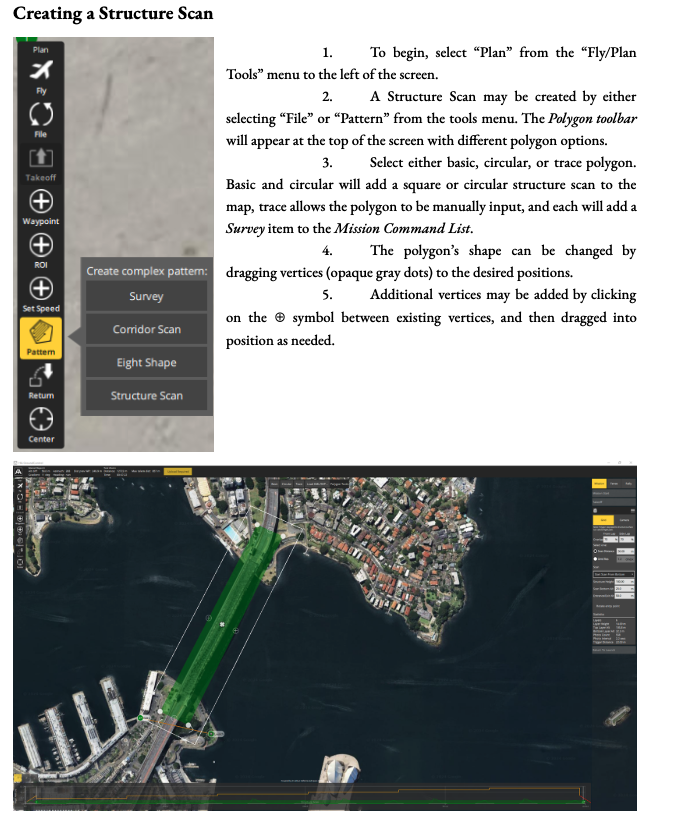Click the ROI icon in bottom screenshot sidebar
The height and width of the screenshot is (820, 685).
(x=20, y=529)
